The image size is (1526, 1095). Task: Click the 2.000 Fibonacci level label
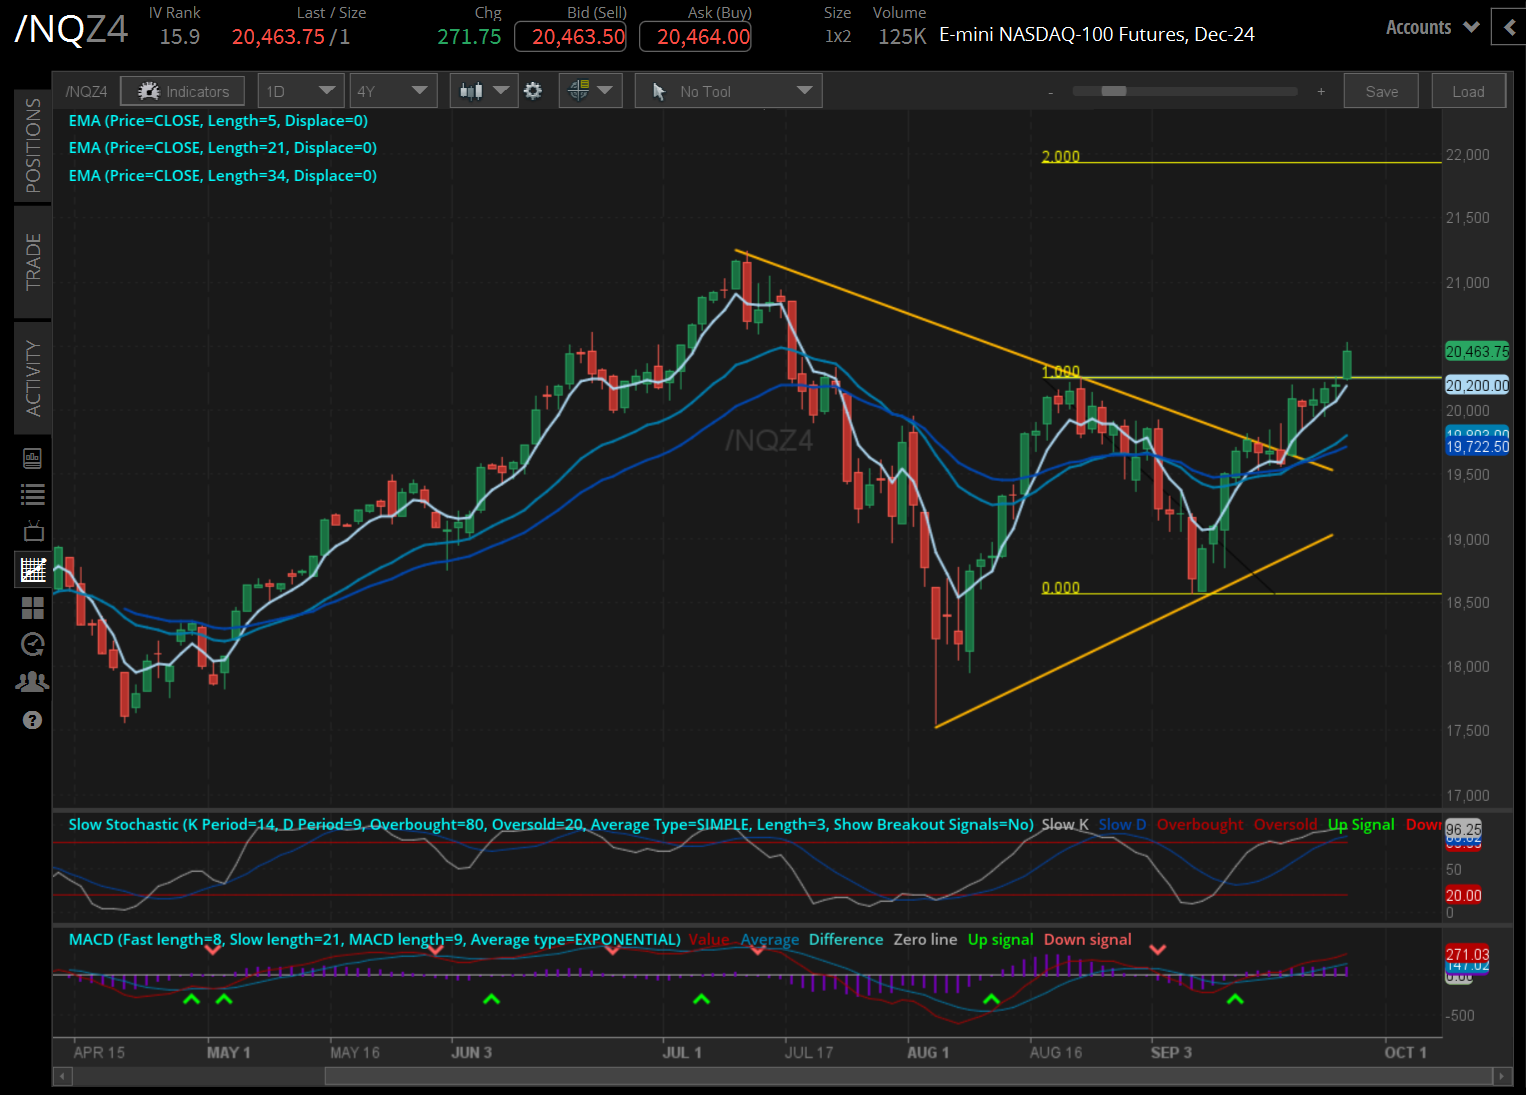click(x=1061, y=156)
